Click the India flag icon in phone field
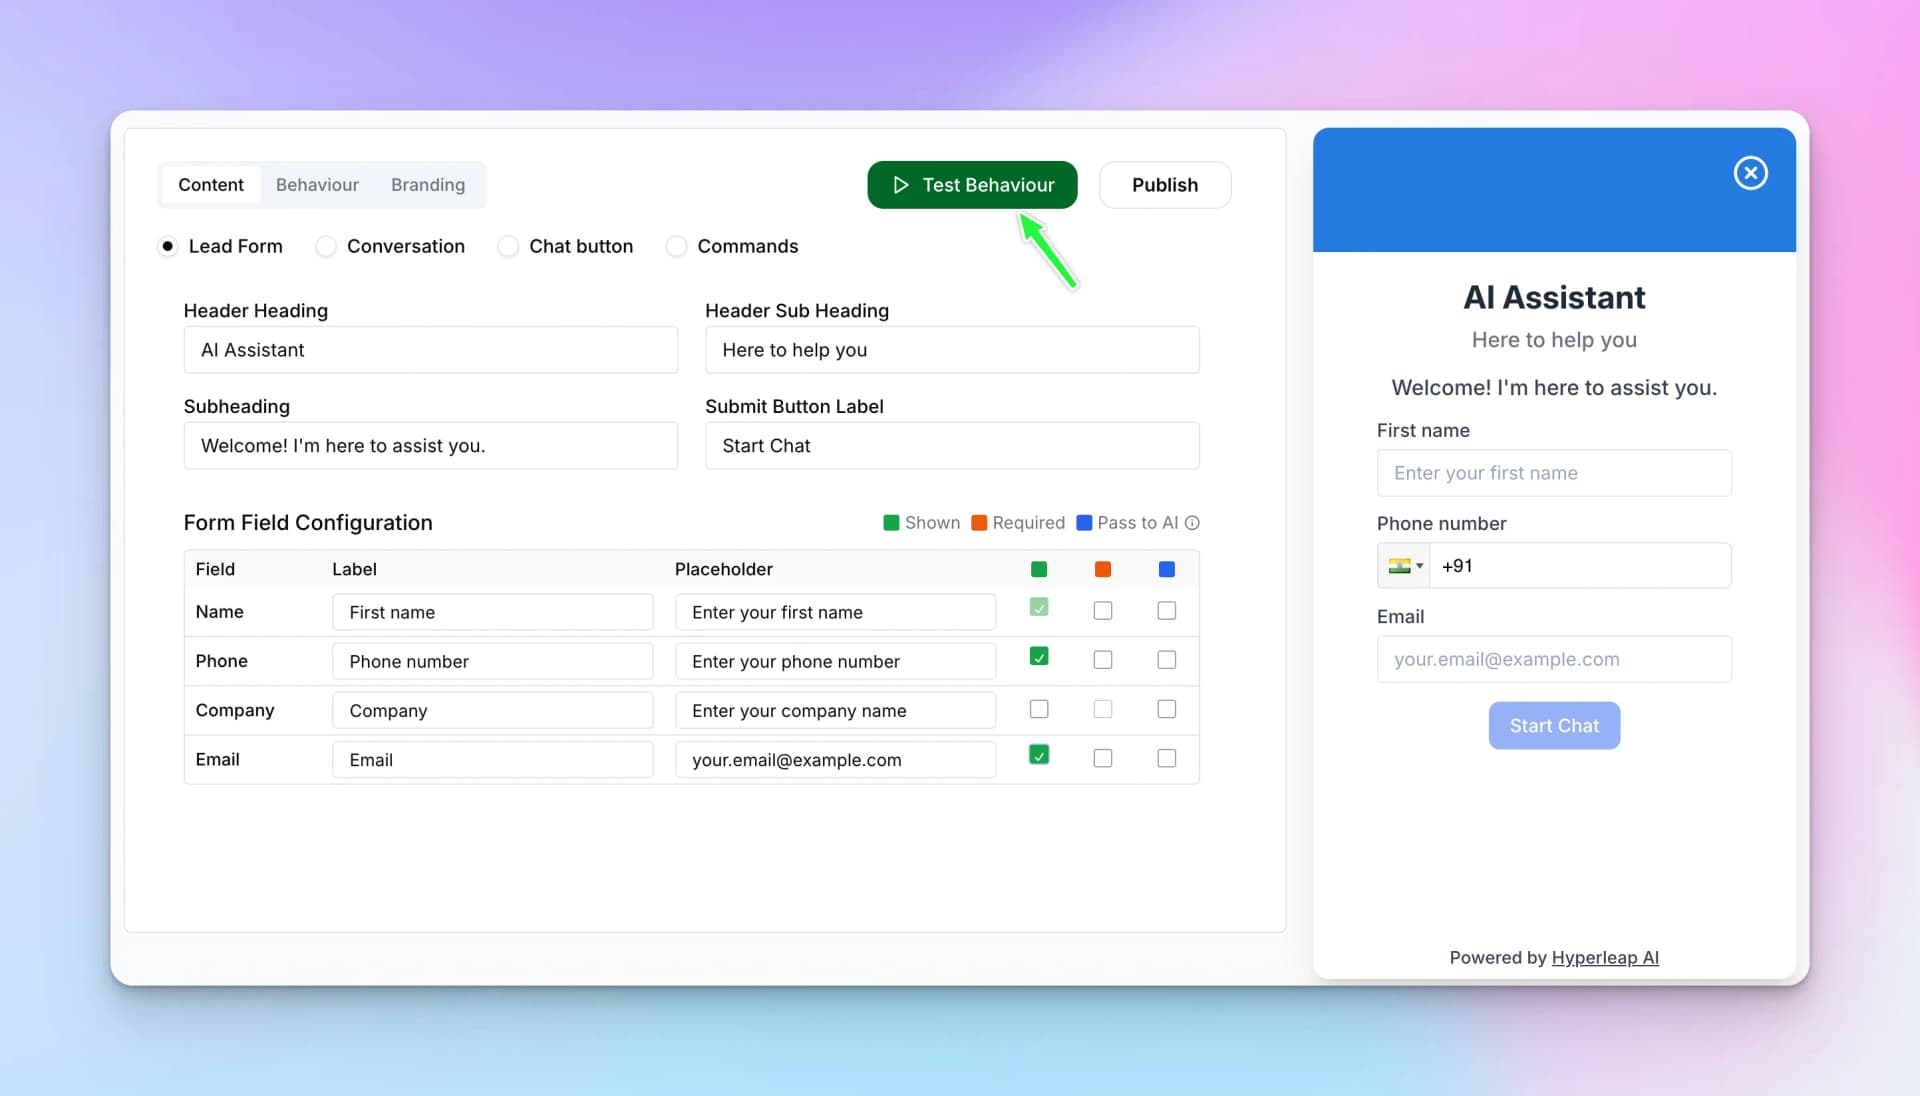Image resolution: width=1920 pixels, height=1096 pixels. [x=1398, y=565]
